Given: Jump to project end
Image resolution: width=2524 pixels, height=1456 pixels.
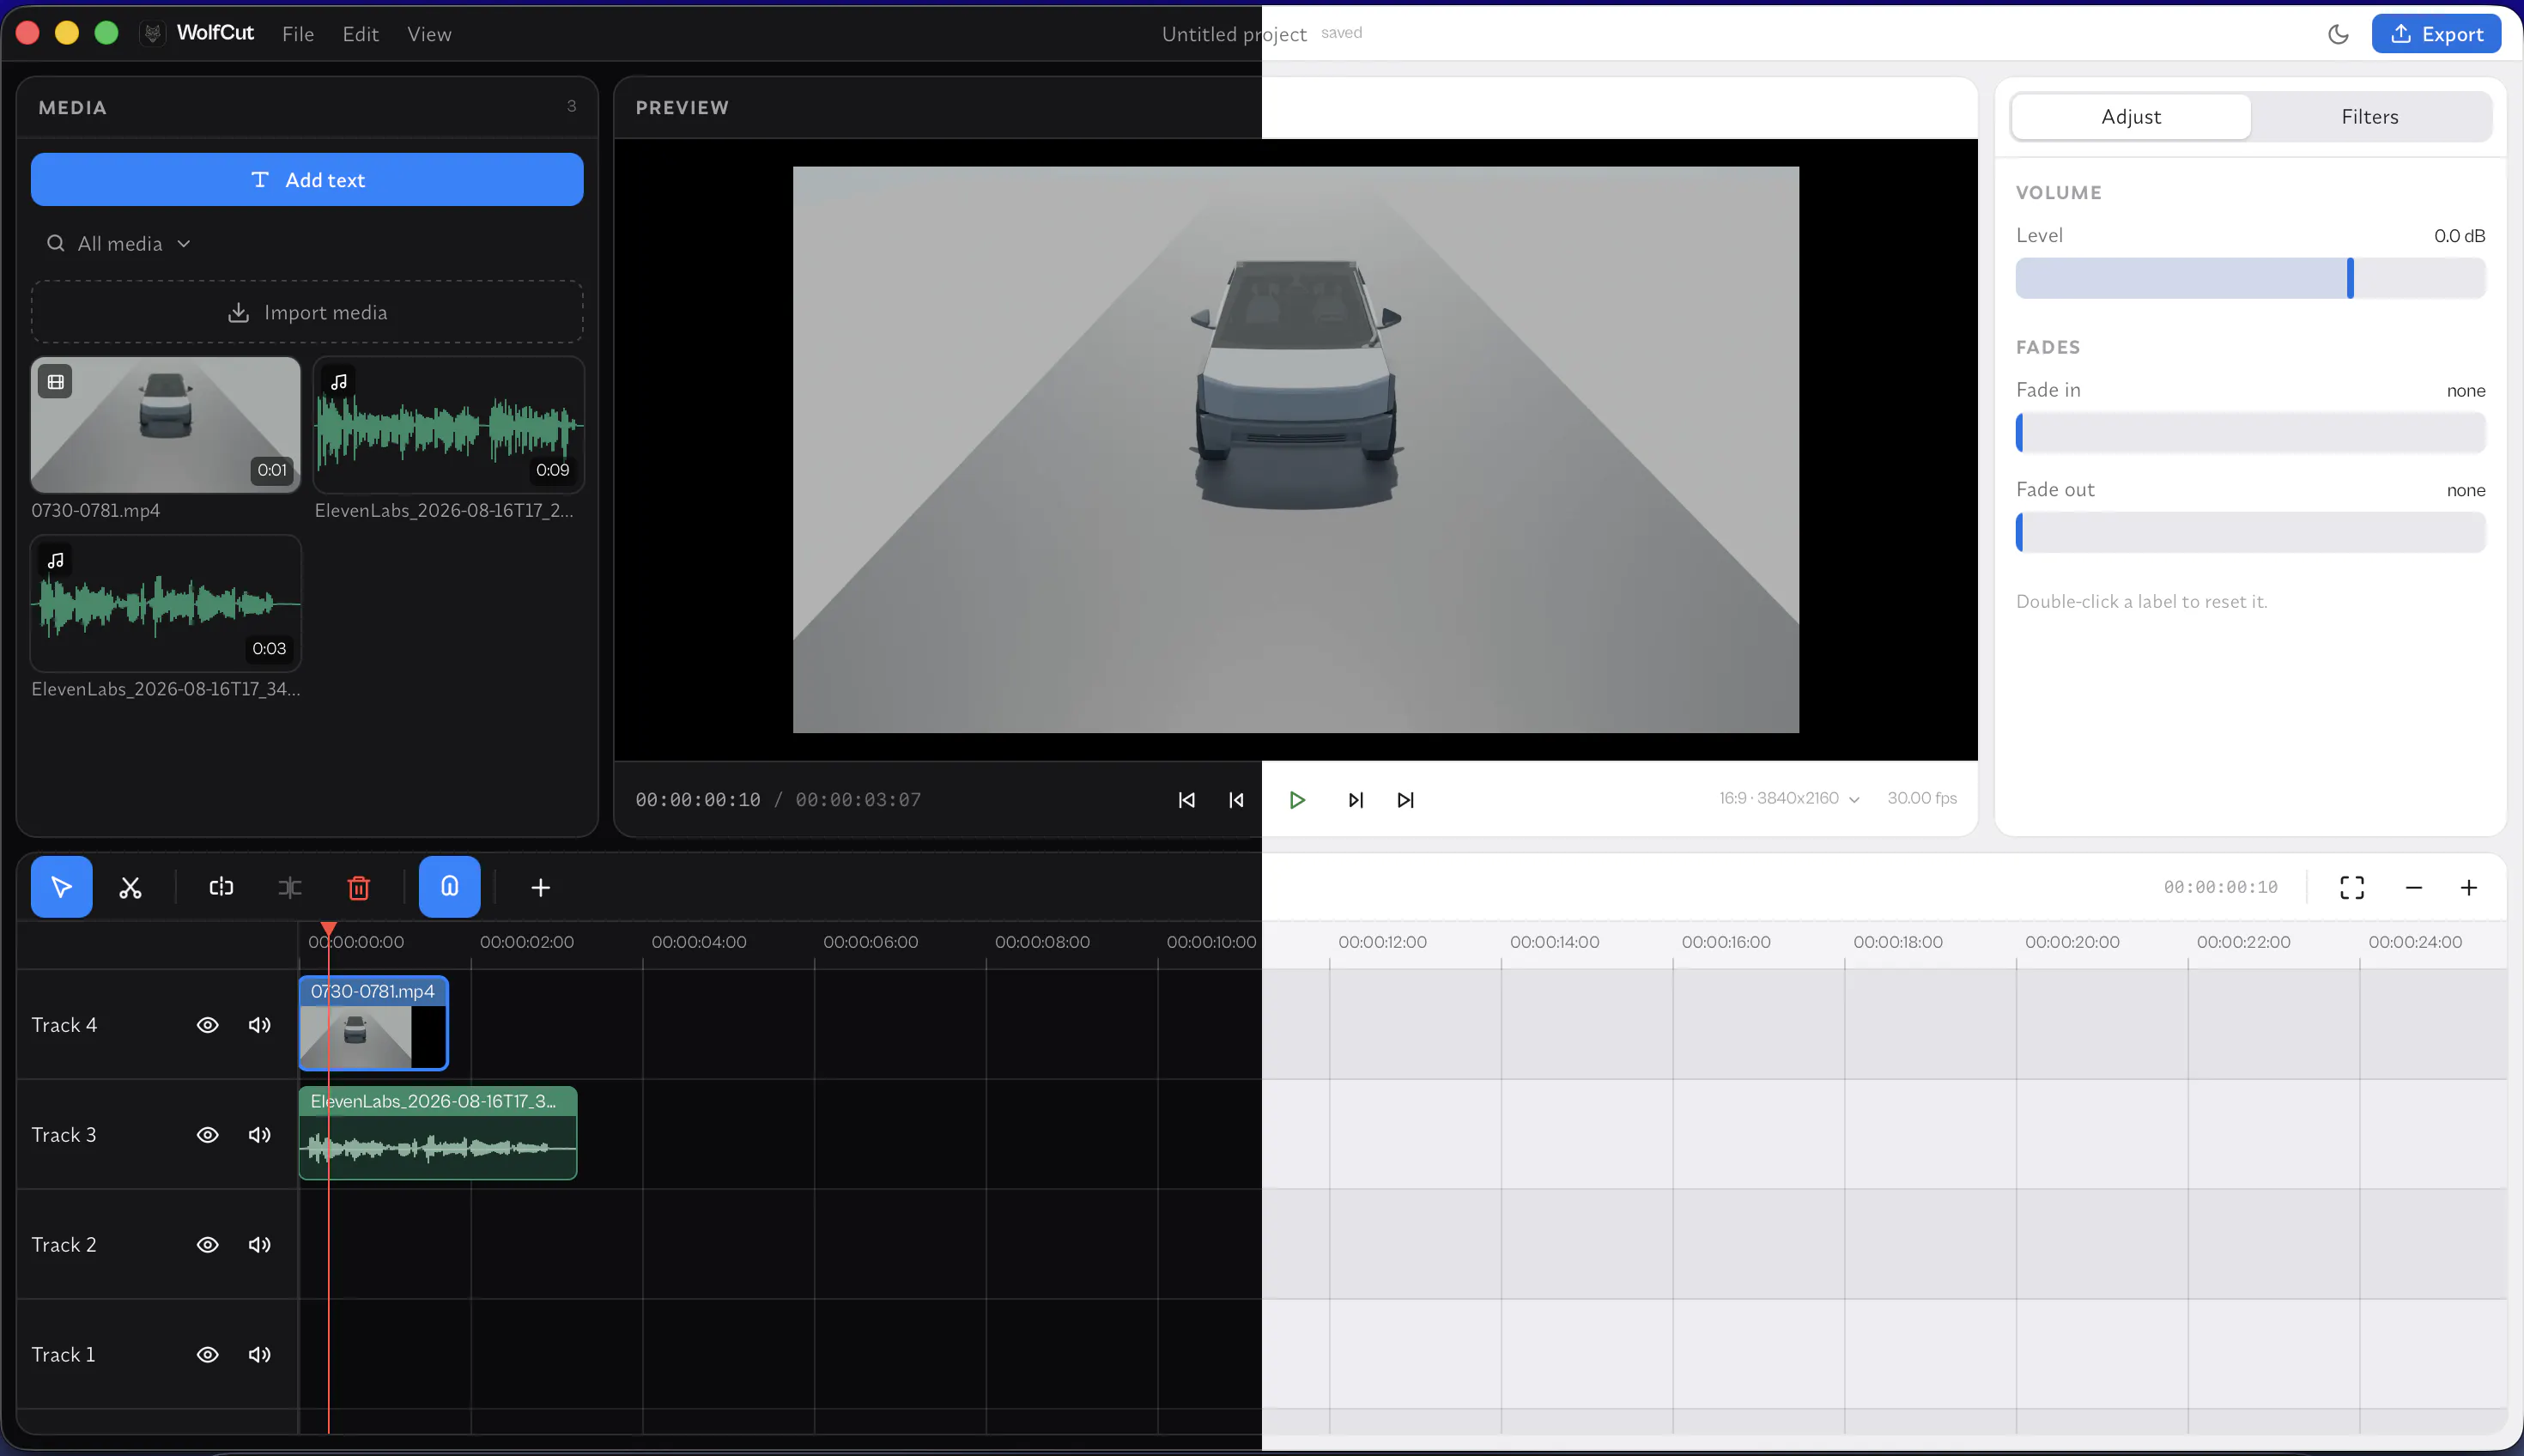Looking at the screenshot, I should coord(1406,800).
